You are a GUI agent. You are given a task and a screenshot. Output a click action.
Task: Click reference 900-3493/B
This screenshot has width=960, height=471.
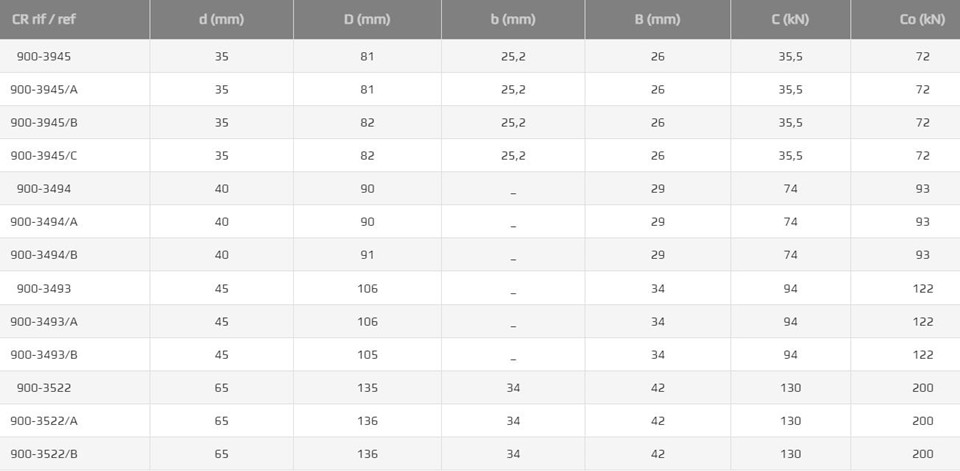[43, 355]
